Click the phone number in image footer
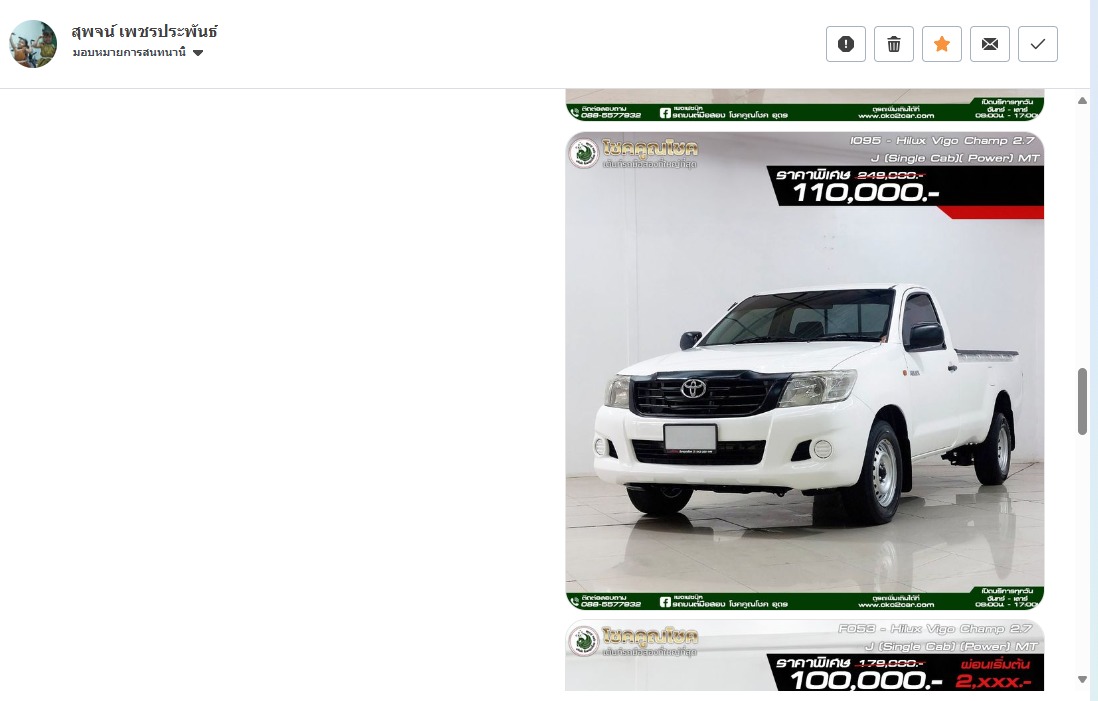Screen dimensions: 1098x701 tap(611, 604)
